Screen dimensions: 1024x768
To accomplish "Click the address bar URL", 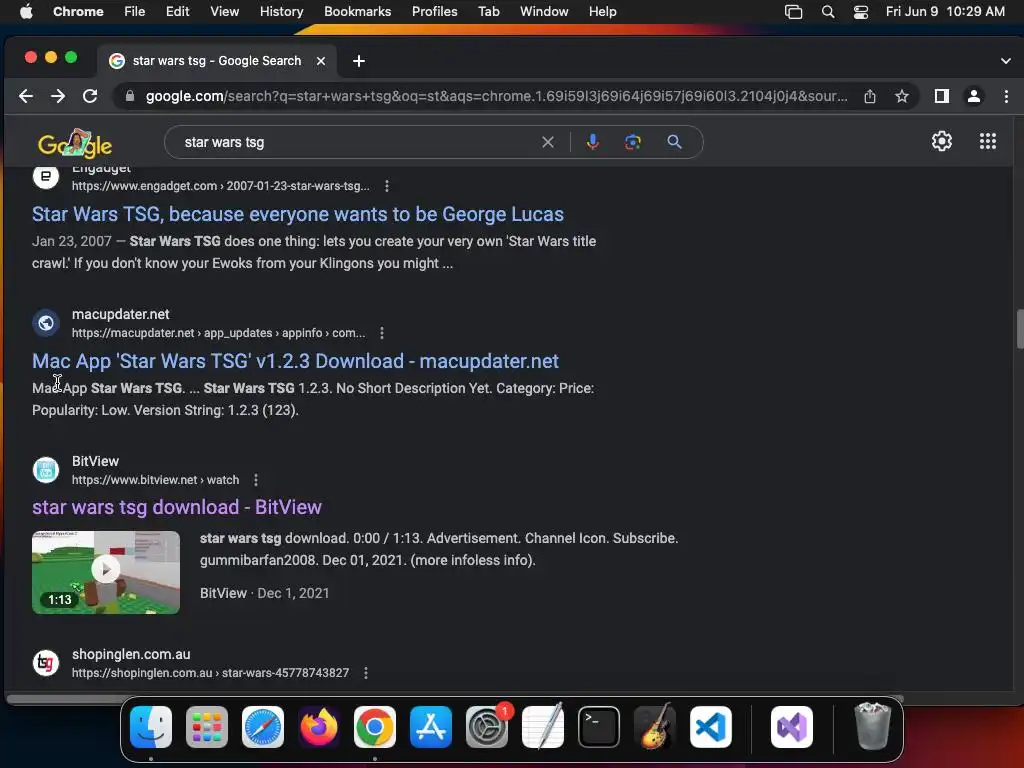I will tap(496, 96).
